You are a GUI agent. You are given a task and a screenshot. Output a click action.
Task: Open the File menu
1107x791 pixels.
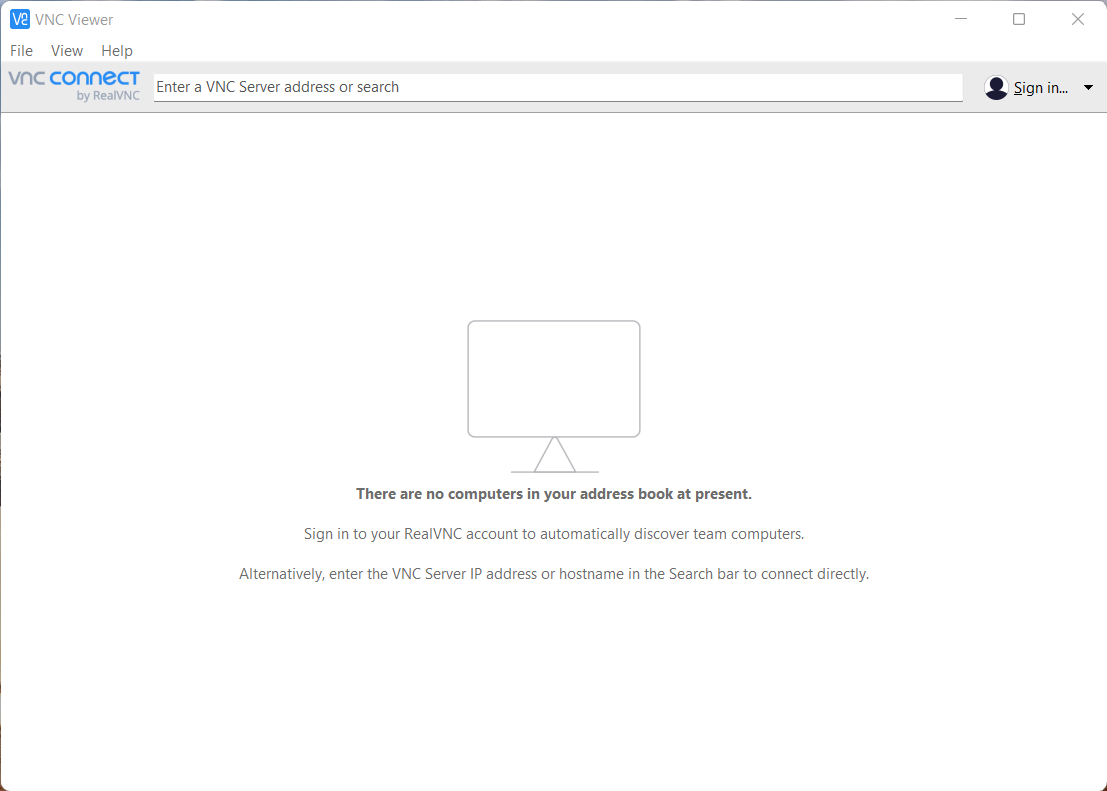pos(21,51)
